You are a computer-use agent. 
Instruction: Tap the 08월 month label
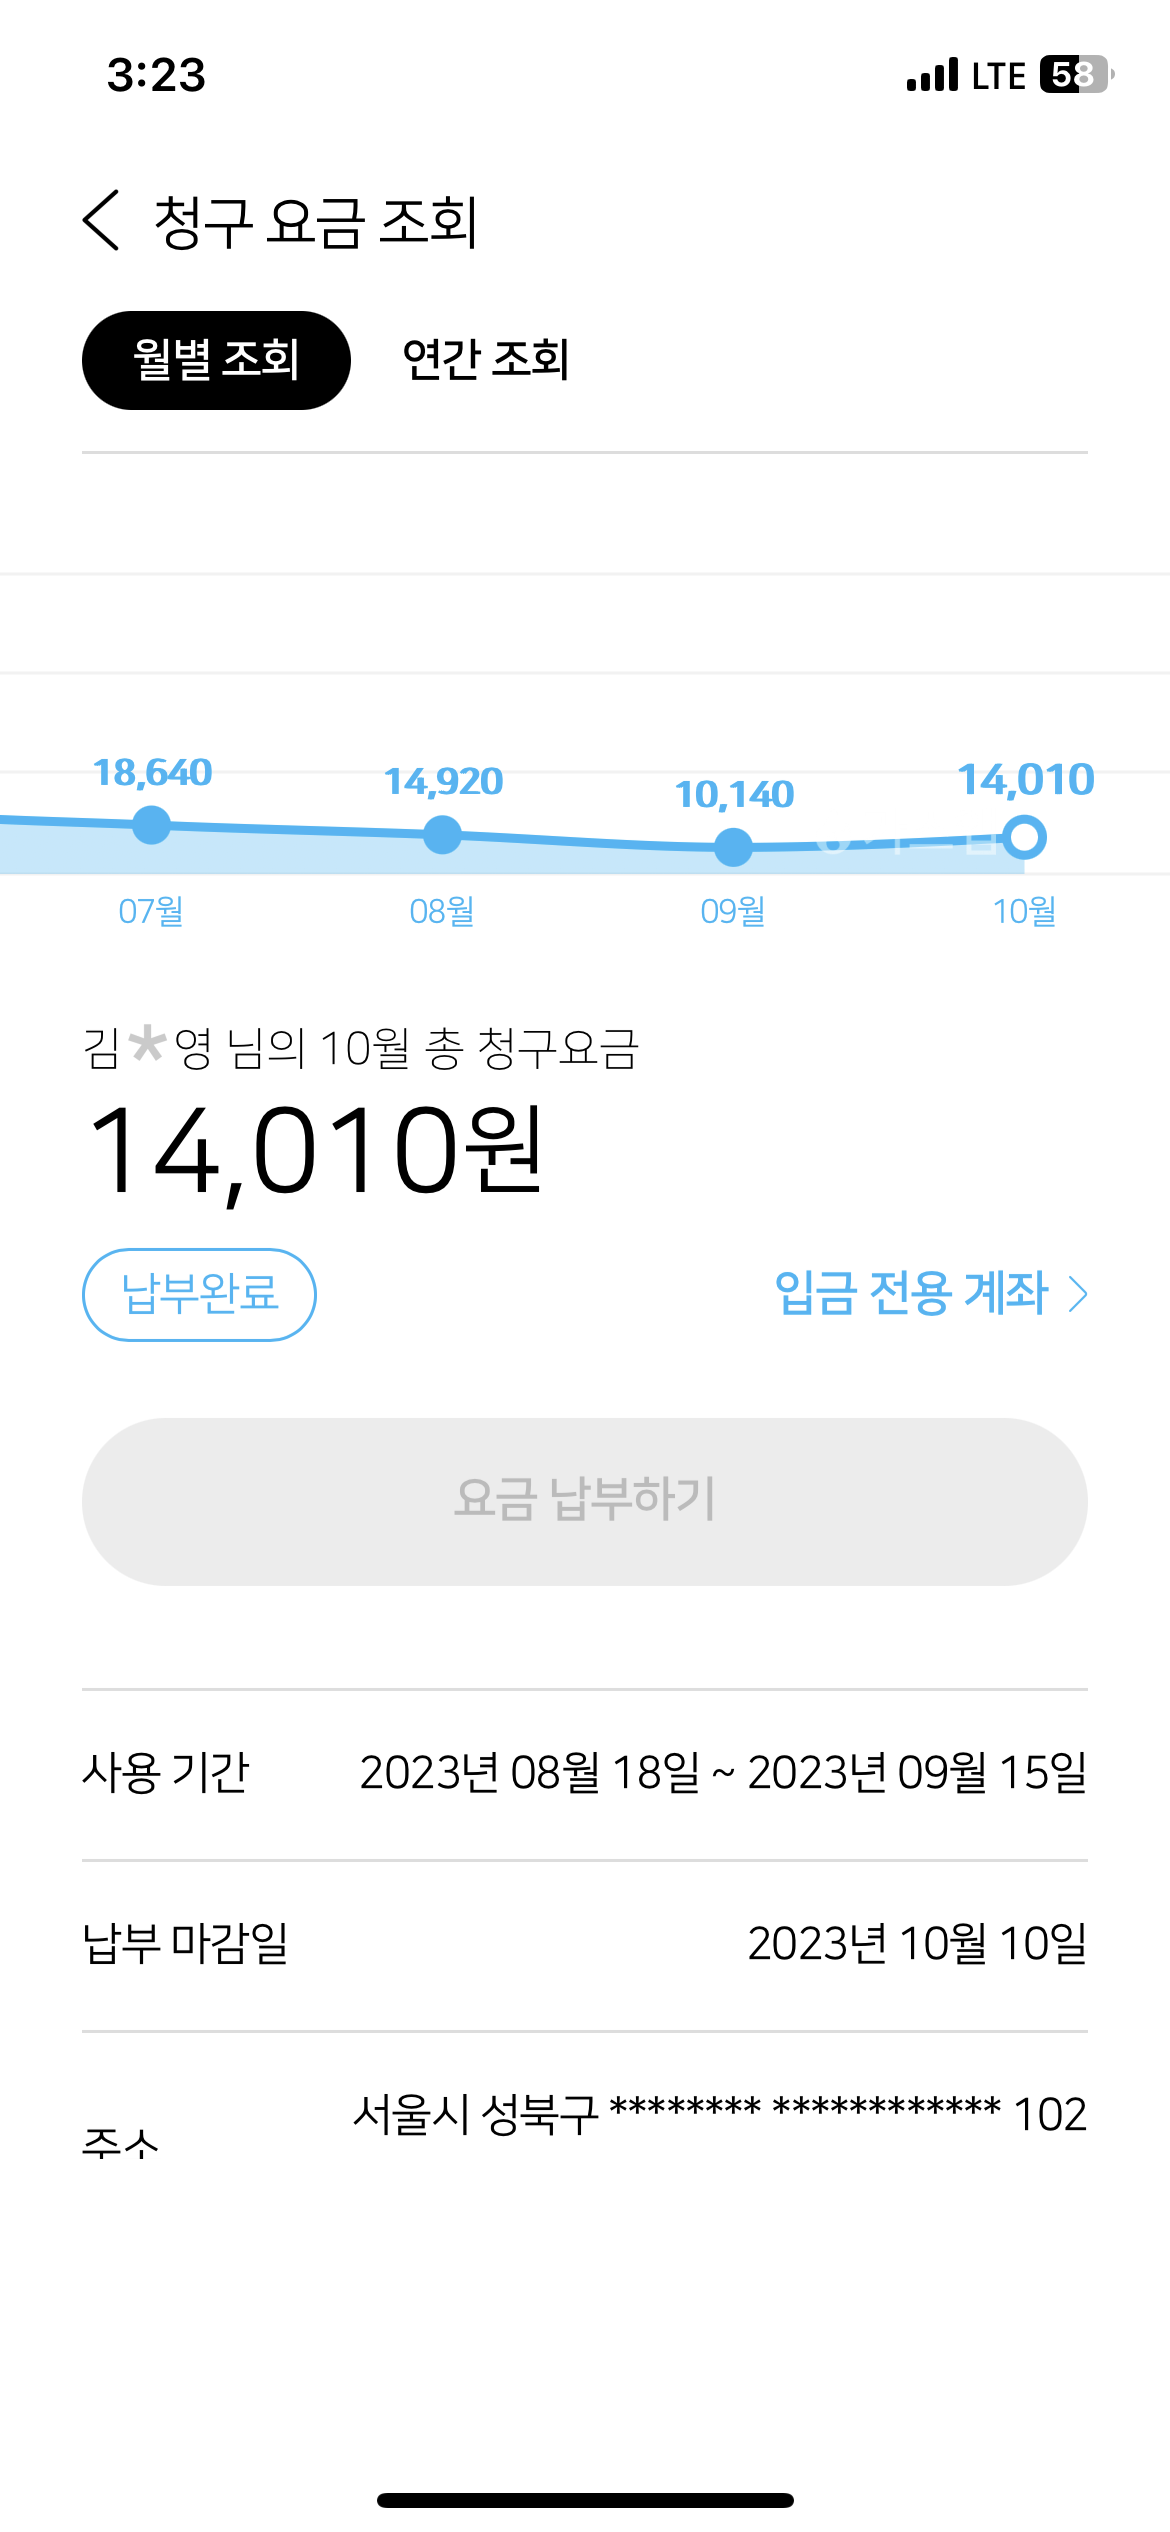click(442, 911)
